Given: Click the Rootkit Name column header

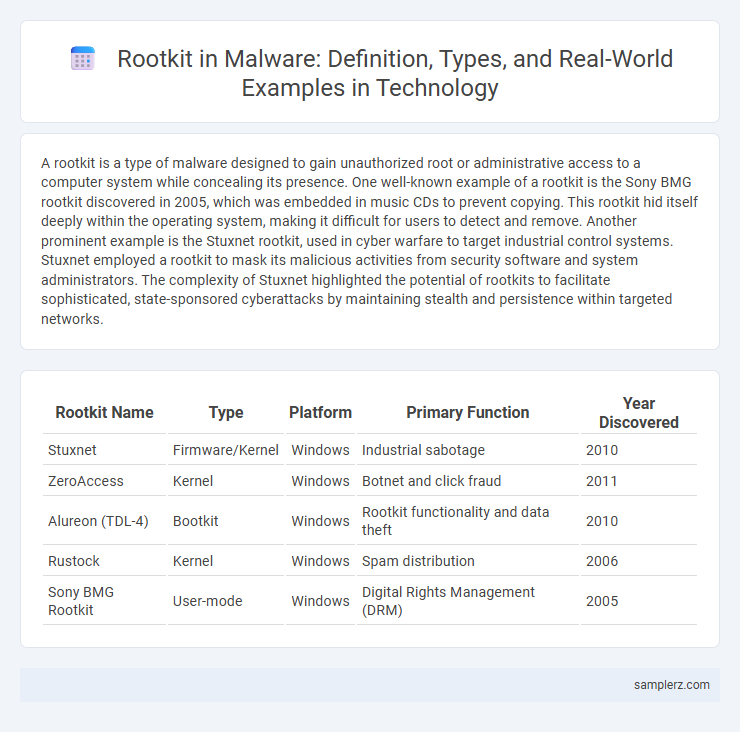Looking at the screenshot, I should point(104,412).
